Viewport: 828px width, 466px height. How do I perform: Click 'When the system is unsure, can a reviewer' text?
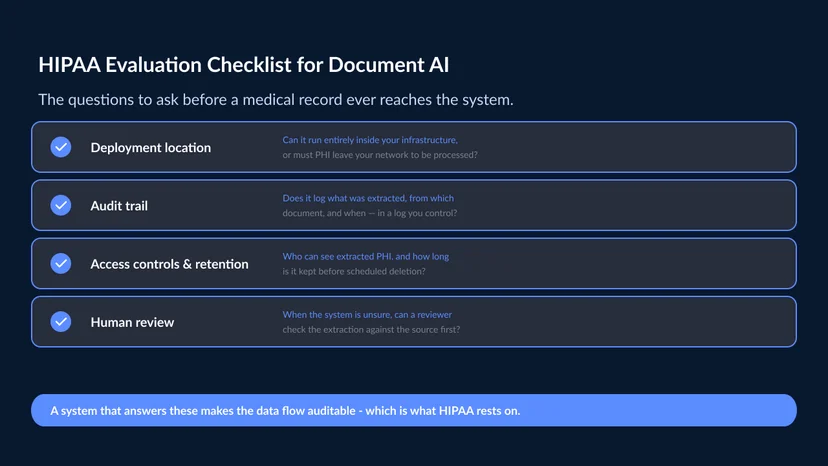pyautogui.click(x=367, y=314)
